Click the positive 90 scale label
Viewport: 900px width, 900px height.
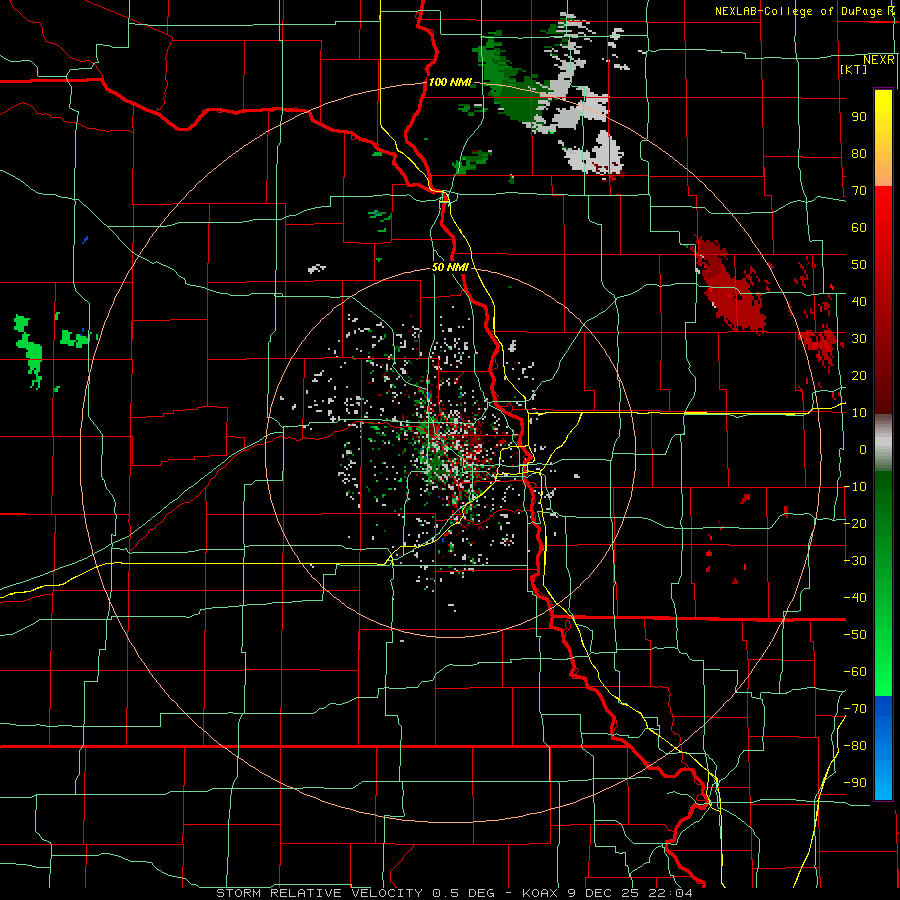pyautogui.click(x=859, y=117)
